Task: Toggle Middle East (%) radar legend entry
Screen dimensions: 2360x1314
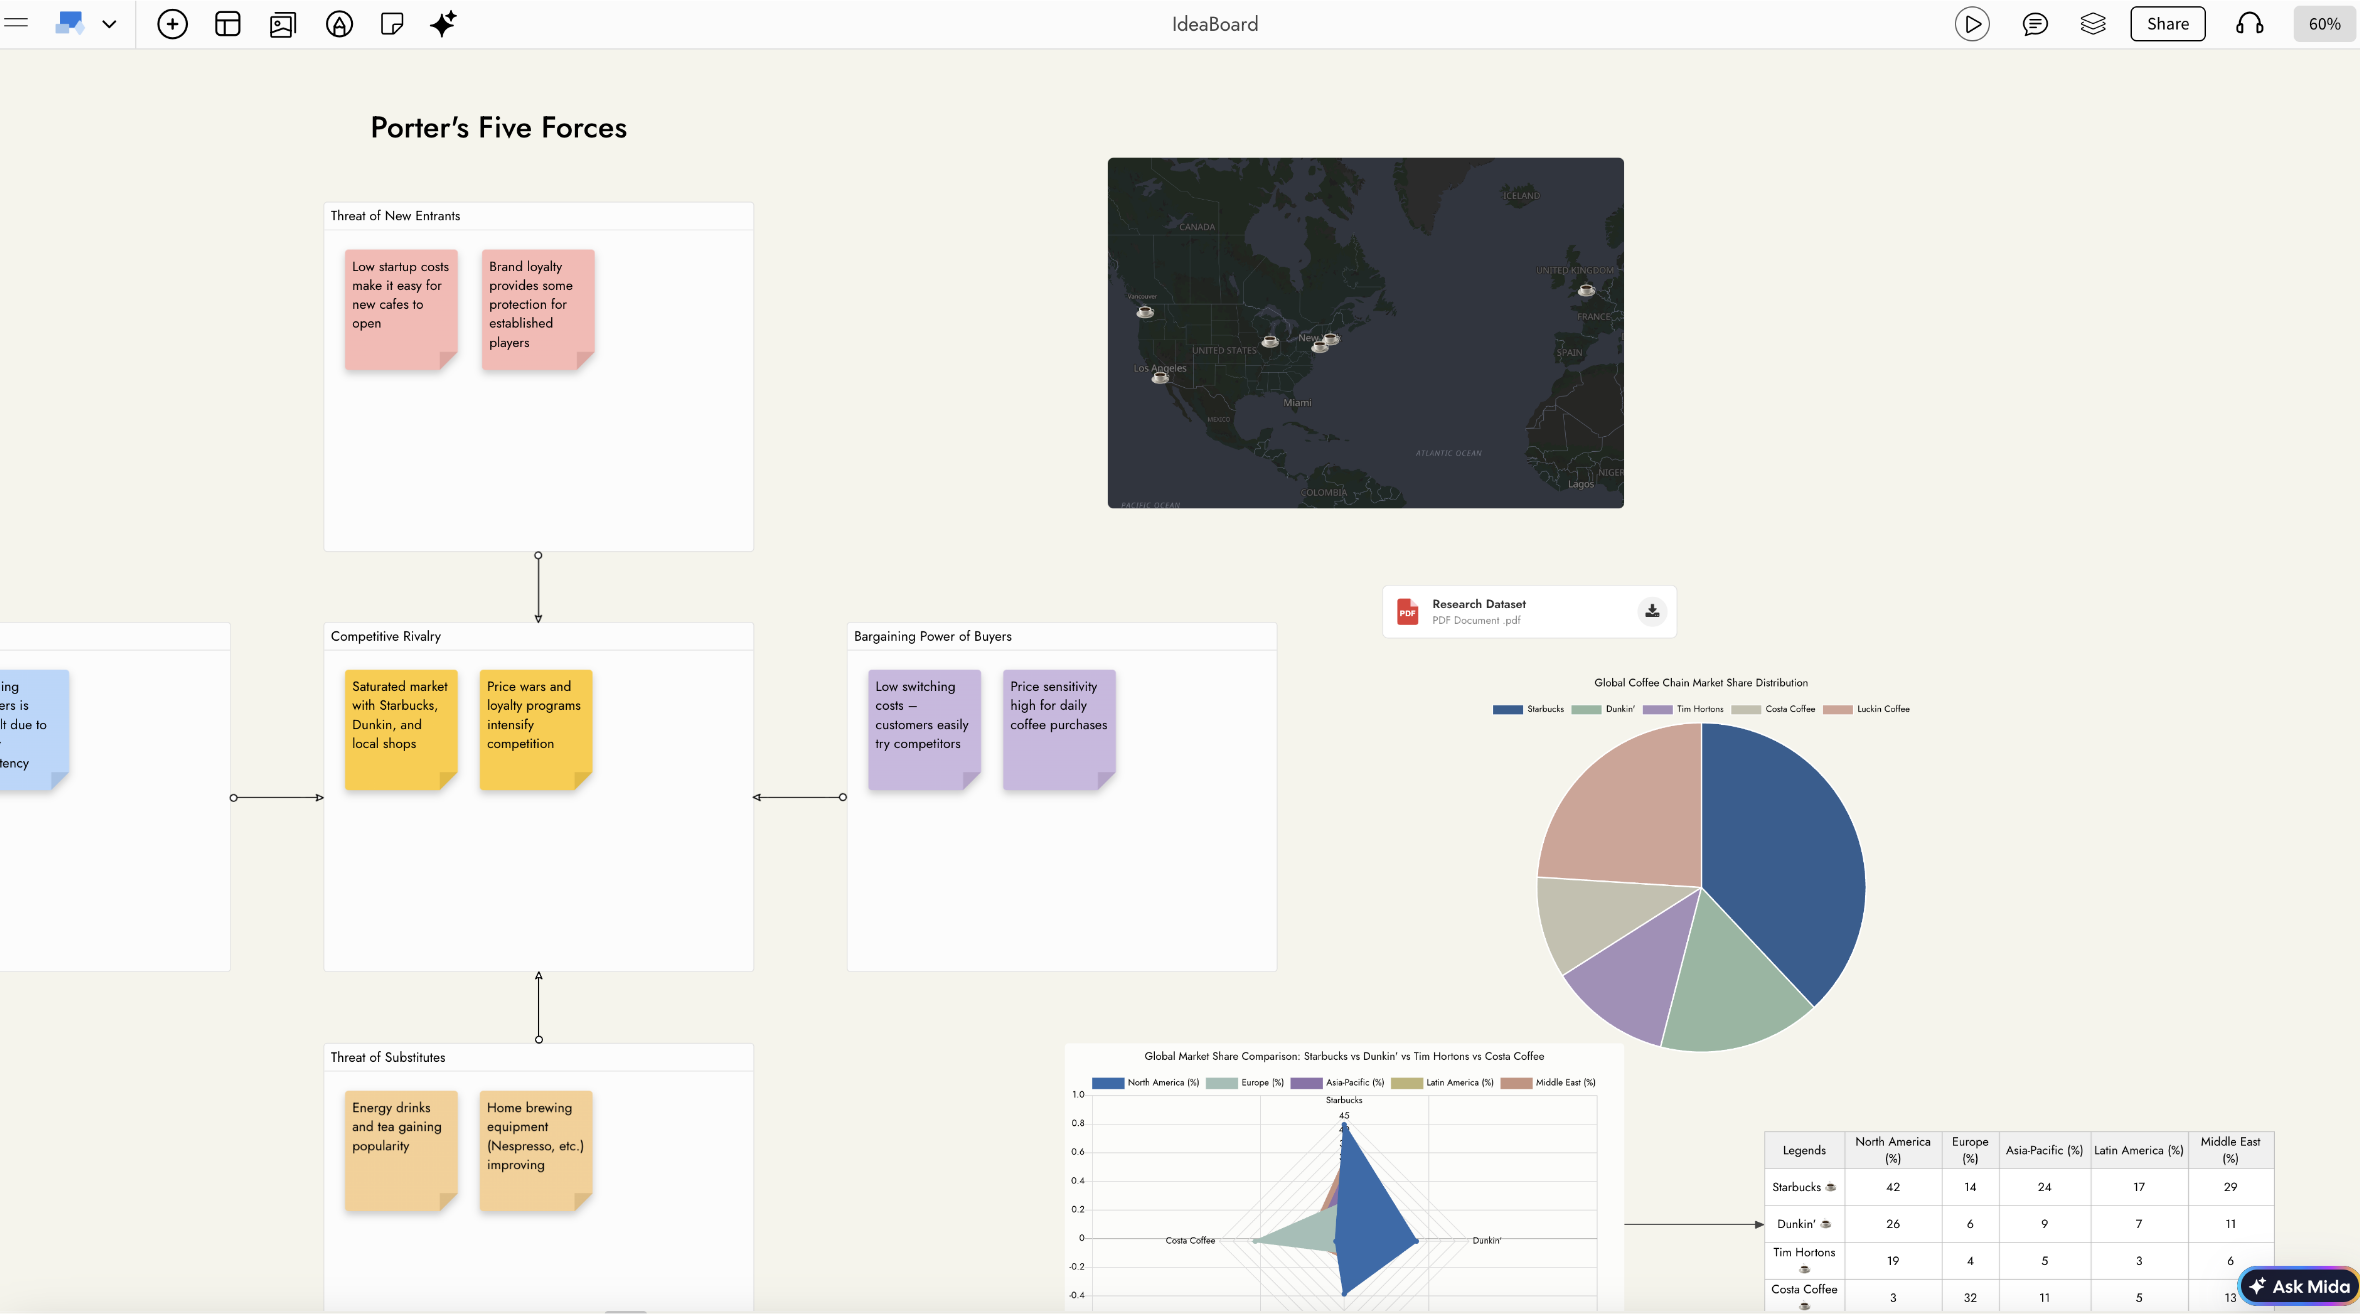Action: (x=1548, y=1083)
